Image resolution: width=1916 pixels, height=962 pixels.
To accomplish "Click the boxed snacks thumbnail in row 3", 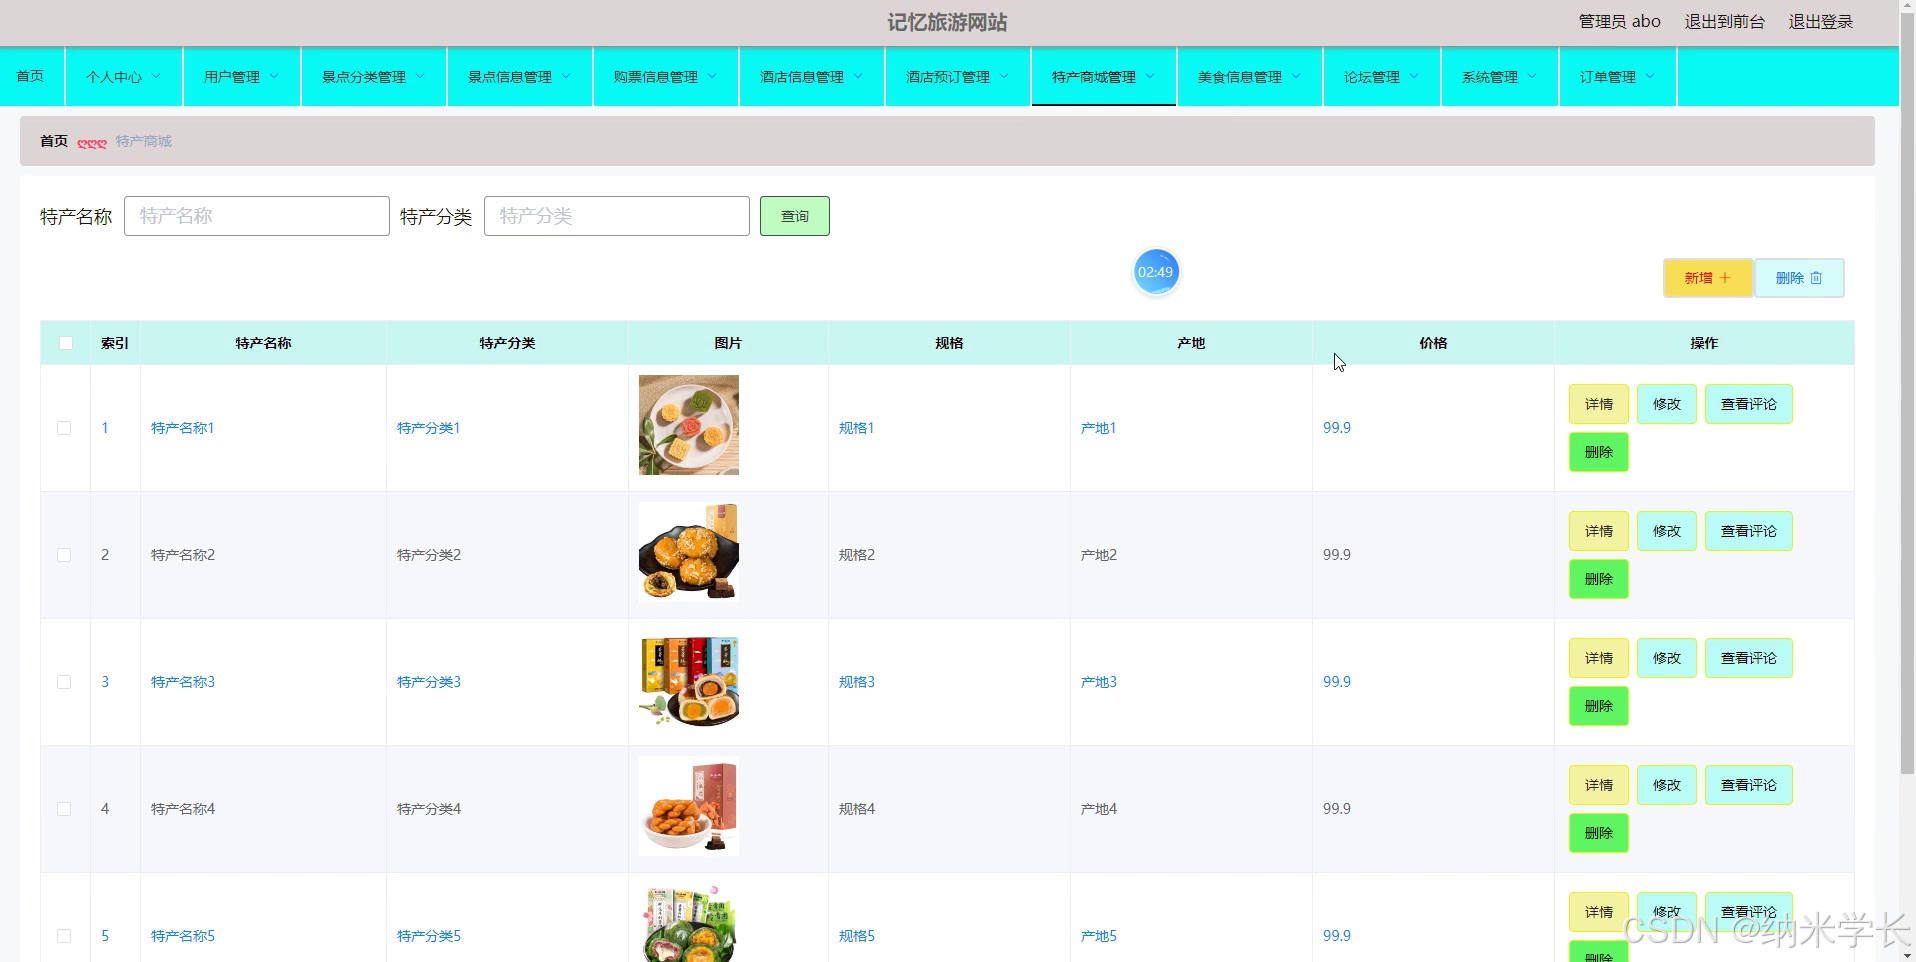I will (689, 679).
